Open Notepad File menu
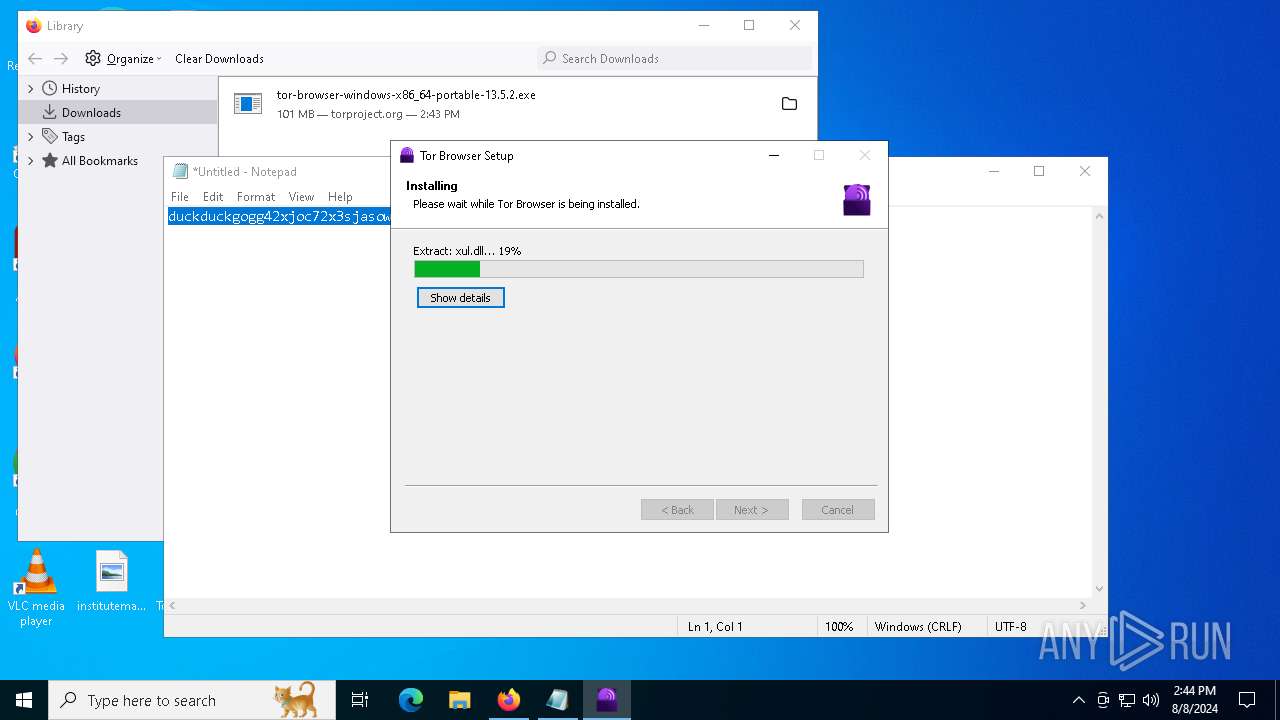The image size is (1280, 720). pyautogui.click(x=180, y=197)
